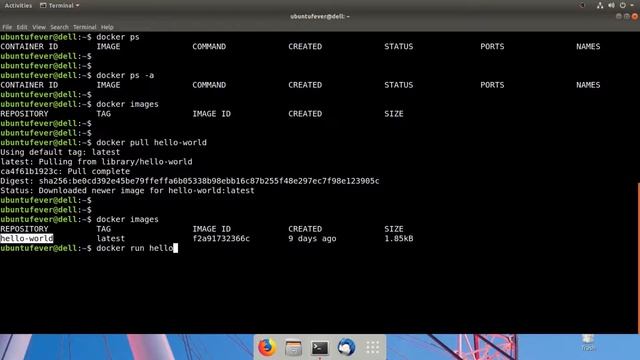Click the 'latest' tag value
This screenshot has height=360, width=640.
(x=111, y=238)
